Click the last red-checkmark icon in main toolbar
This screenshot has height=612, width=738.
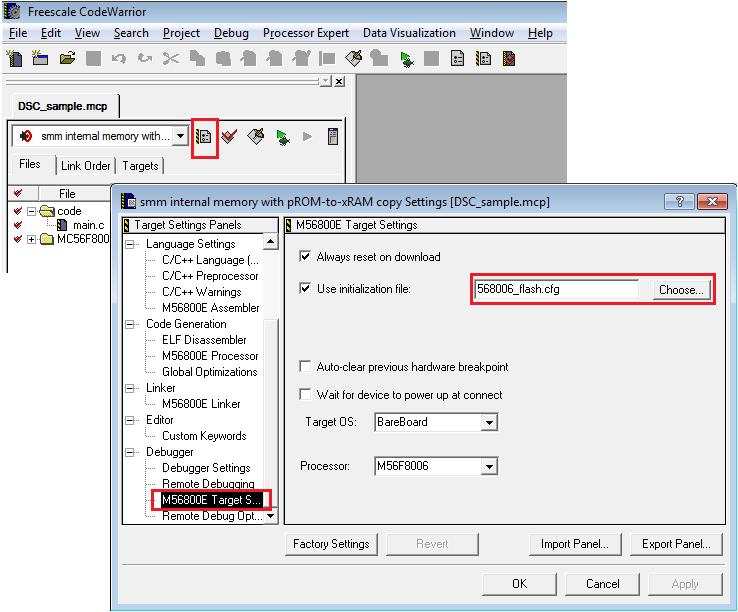[509, 59]
